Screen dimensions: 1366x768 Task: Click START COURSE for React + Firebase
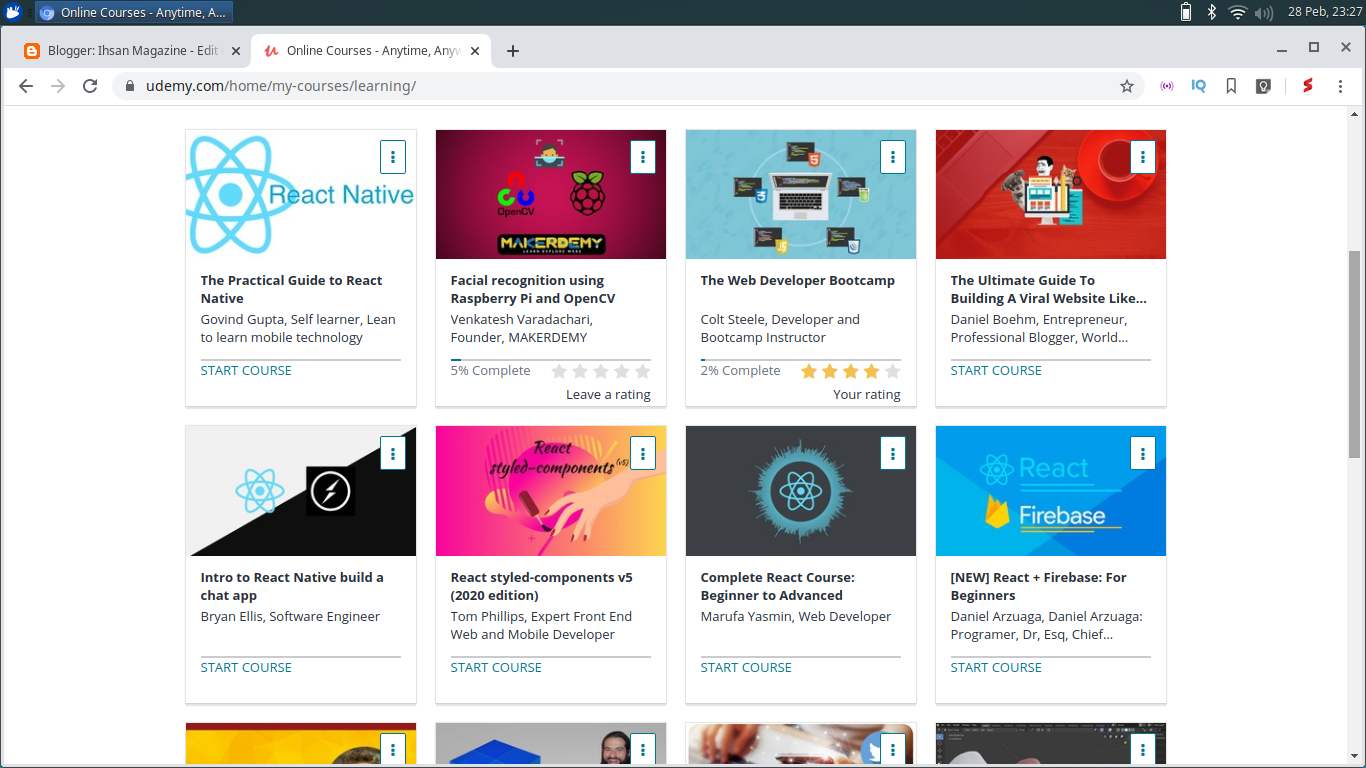click(996, 667)
